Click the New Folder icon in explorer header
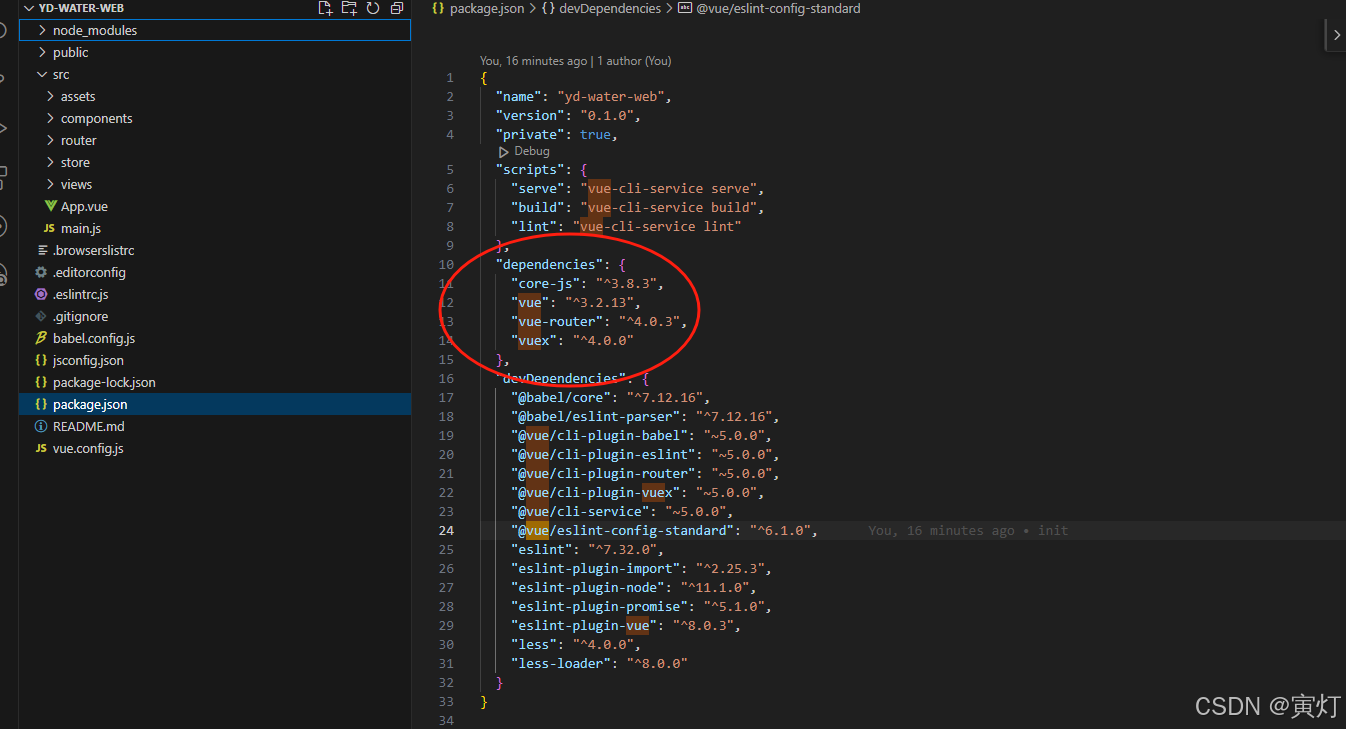Viewport: 1346px width, 729px height. click(x=349, y=8)
